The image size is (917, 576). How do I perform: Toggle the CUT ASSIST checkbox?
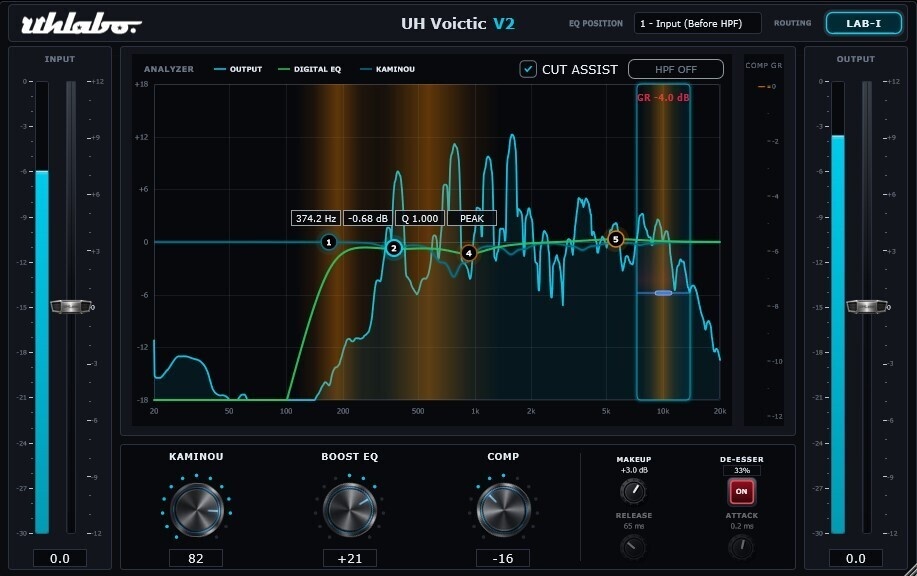(x=528, y=69)
